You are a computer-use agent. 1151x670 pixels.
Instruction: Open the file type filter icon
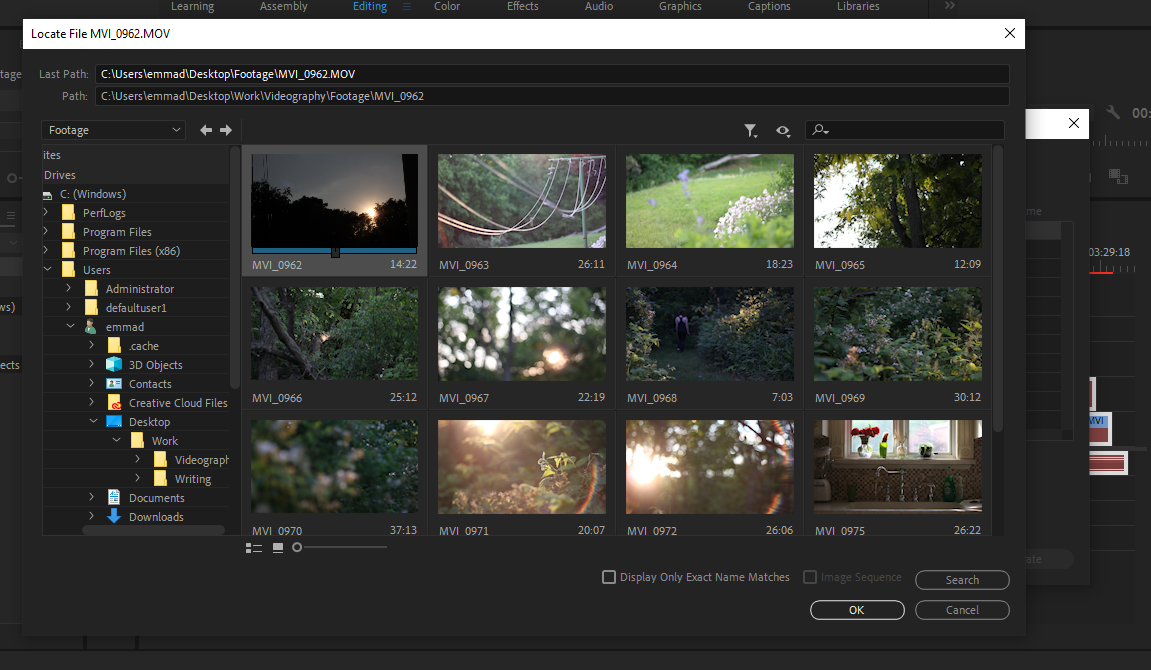click(750, 131)
